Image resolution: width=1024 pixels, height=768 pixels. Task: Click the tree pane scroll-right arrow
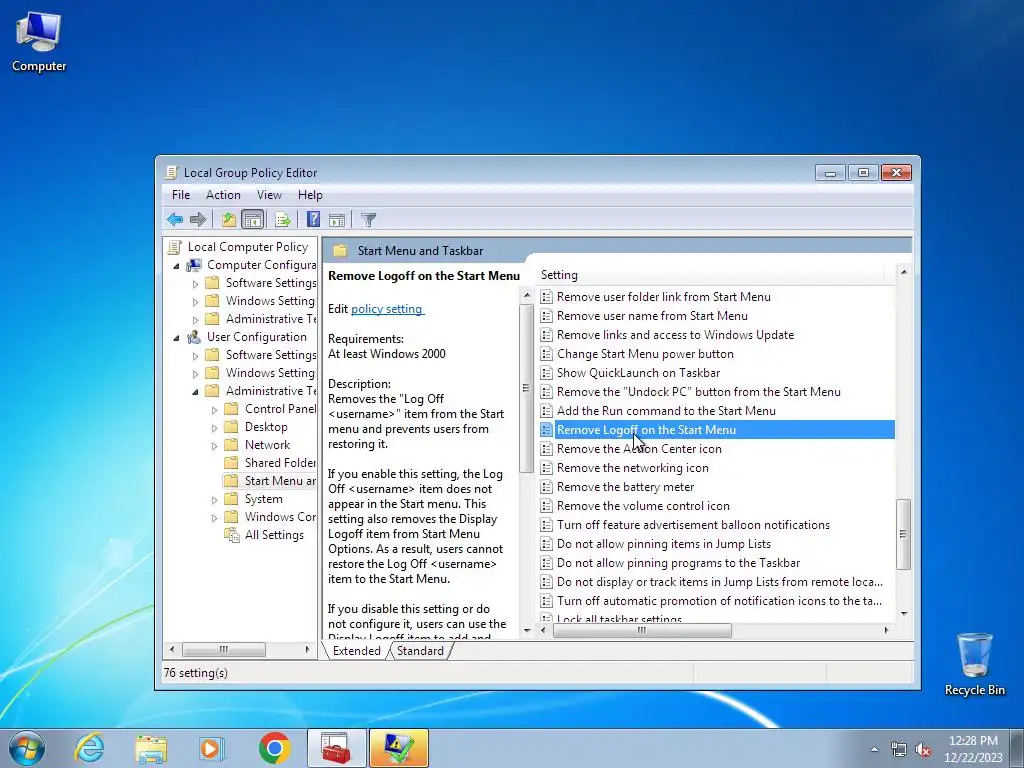point(307,649)
